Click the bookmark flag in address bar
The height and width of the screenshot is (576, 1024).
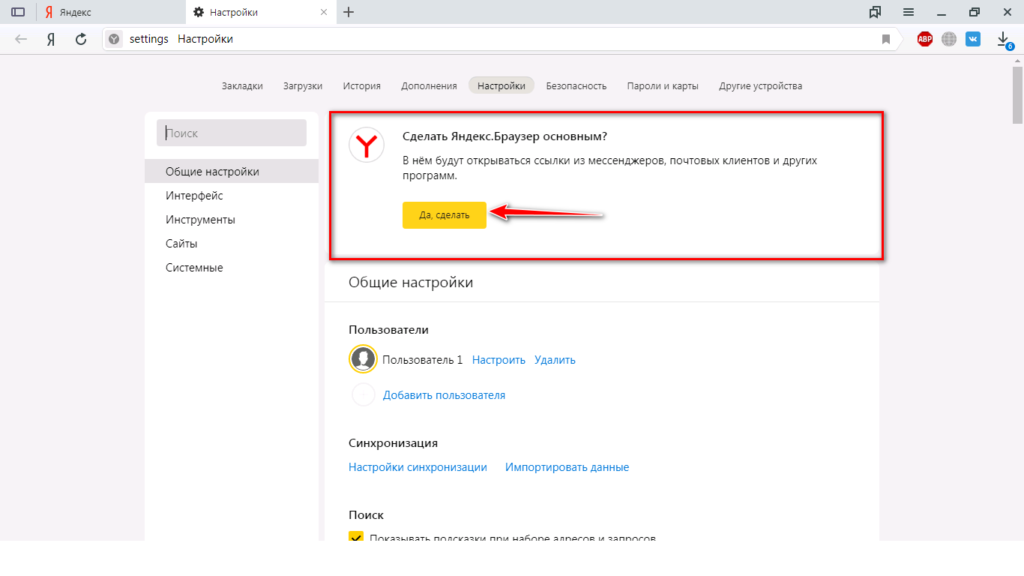pyautogui.click(x=885, y=39)
